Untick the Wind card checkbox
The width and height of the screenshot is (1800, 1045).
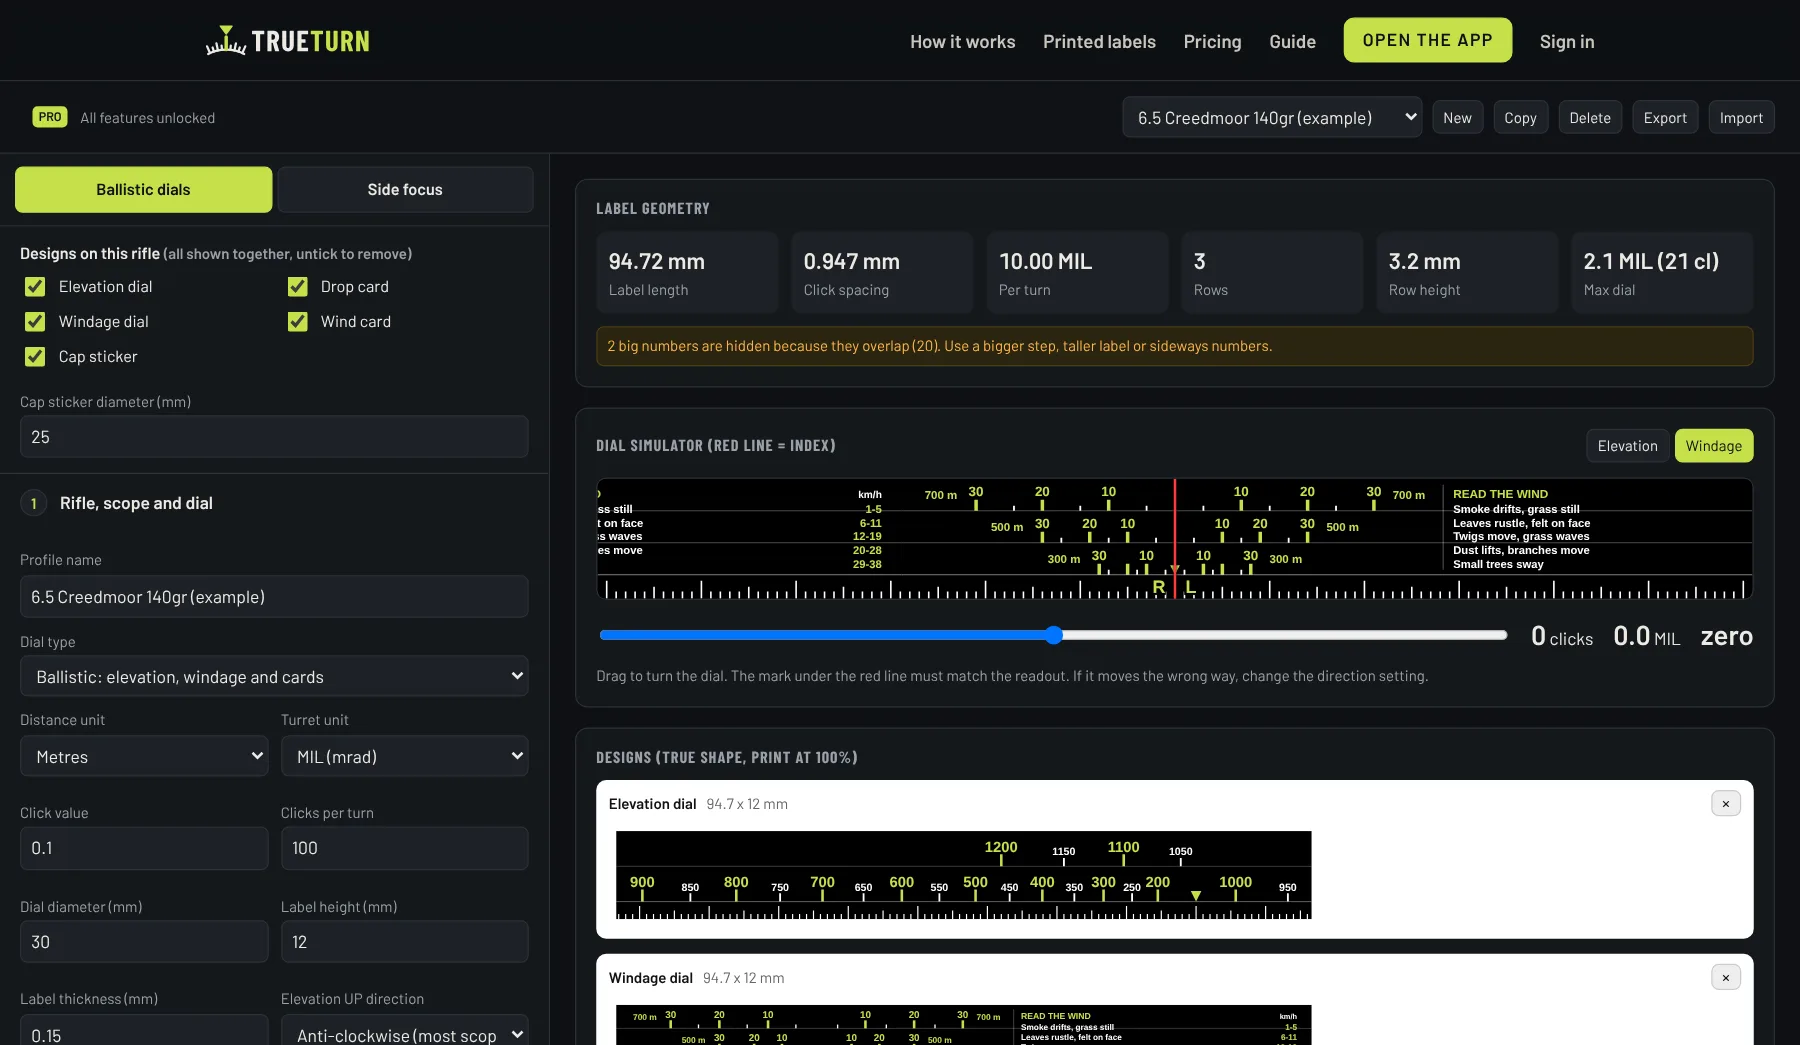click(298, 322)
